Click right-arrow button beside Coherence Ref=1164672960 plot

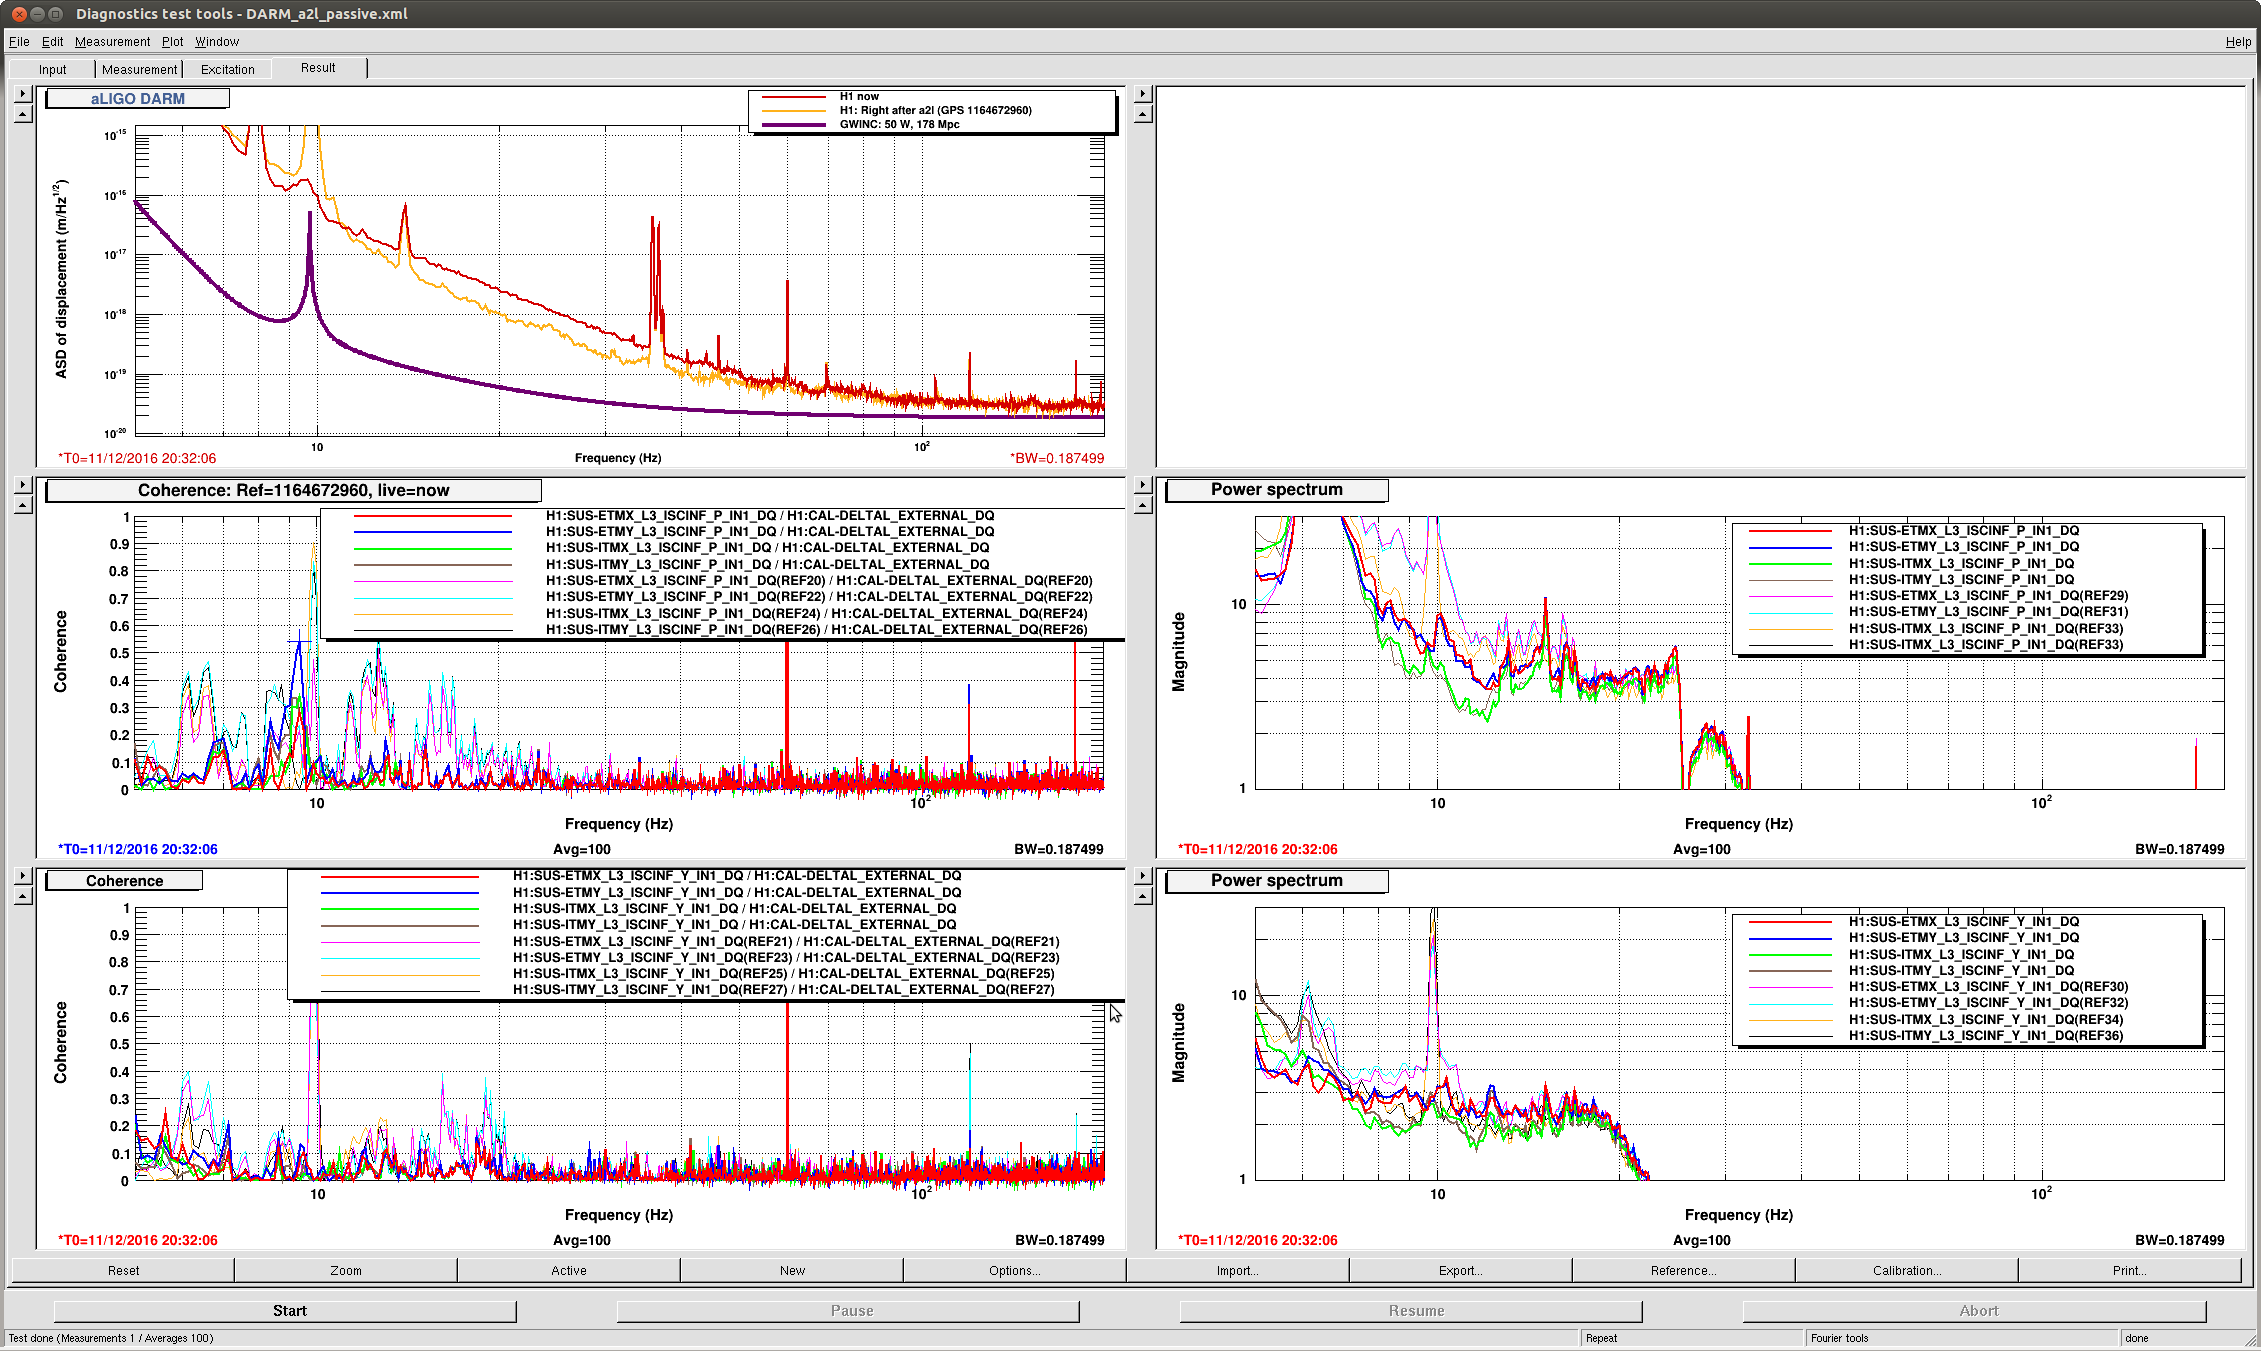point(23,485)
